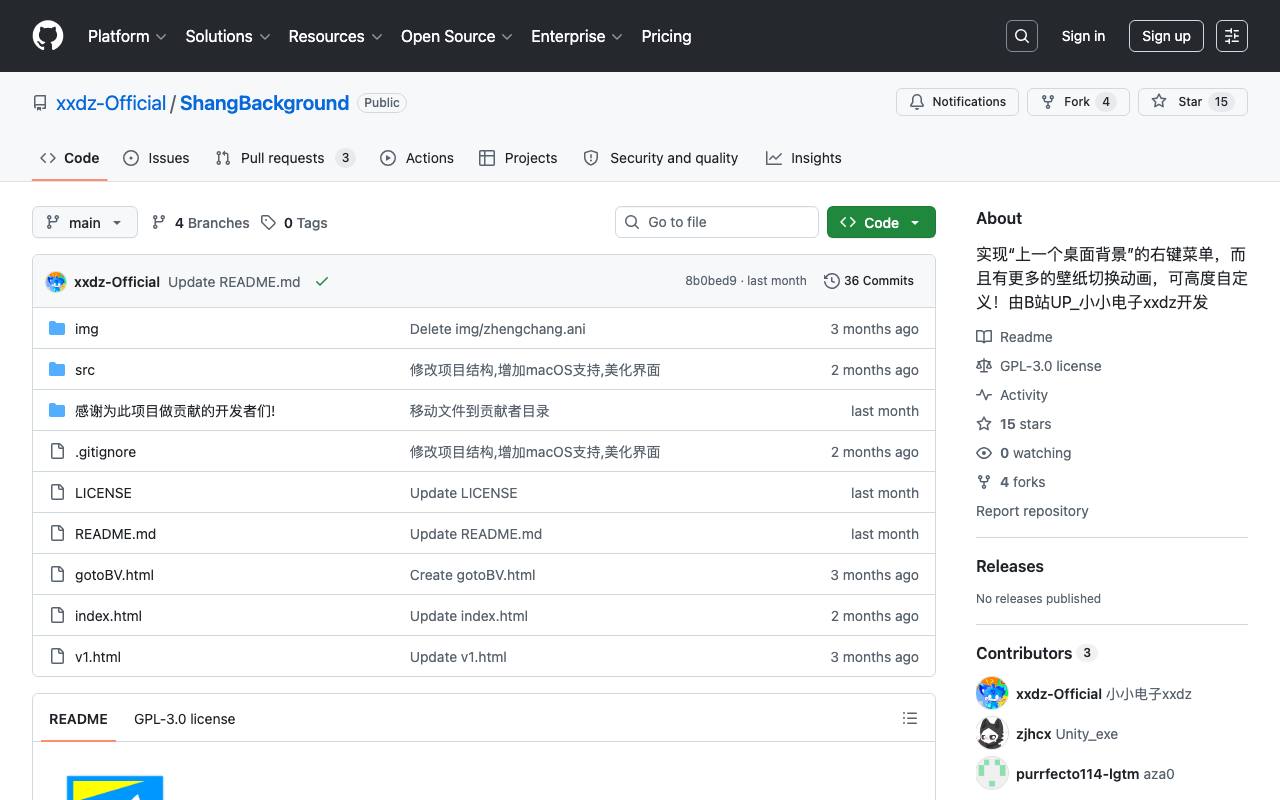Open the 感谢为此项目做贡献的开发者们! folder

(x=175, y=411)
